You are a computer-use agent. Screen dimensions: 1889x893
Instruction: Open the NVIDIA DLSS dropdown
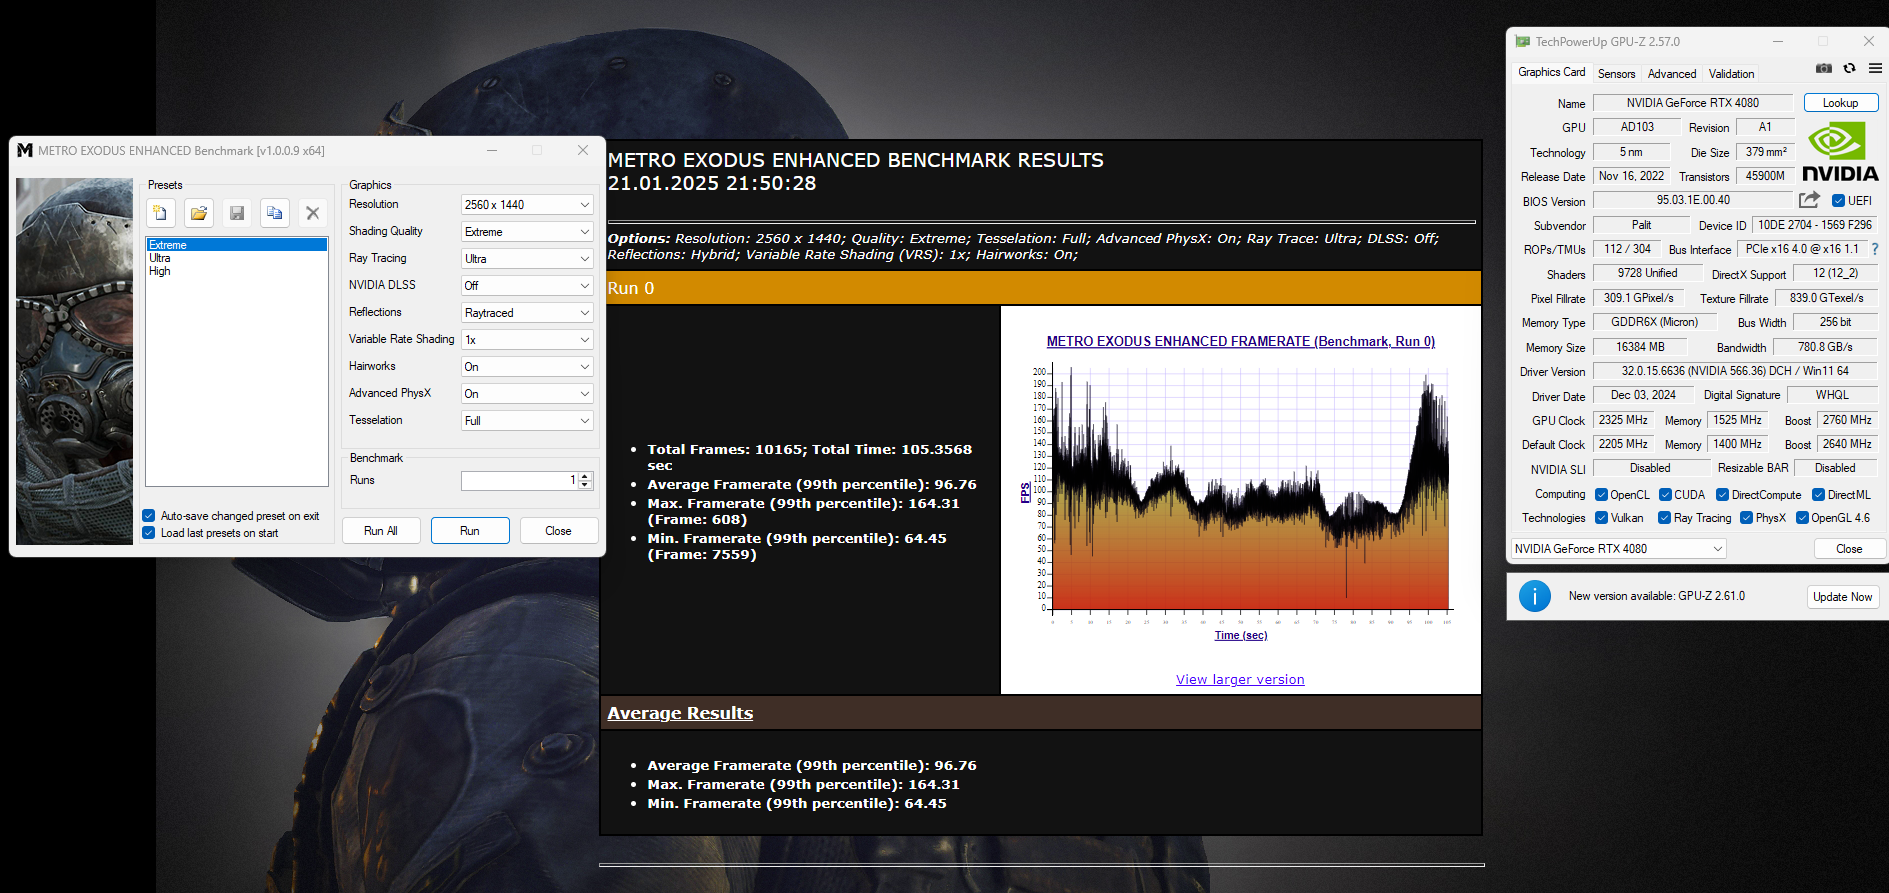point(527,286)
